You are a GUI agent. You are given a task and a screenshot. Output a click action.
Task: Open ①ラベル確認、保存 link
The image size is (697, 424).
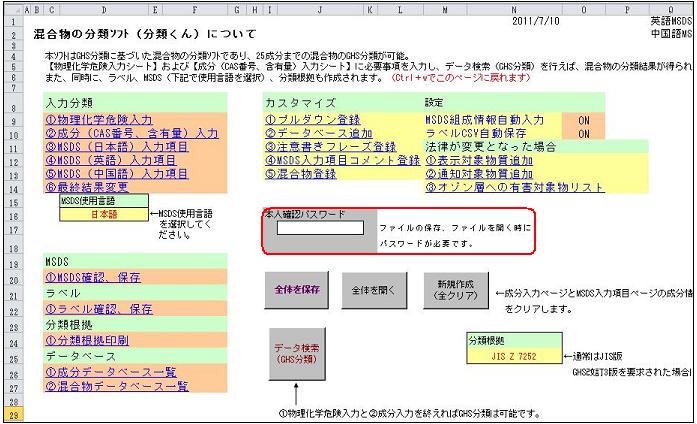pos(99,309)
